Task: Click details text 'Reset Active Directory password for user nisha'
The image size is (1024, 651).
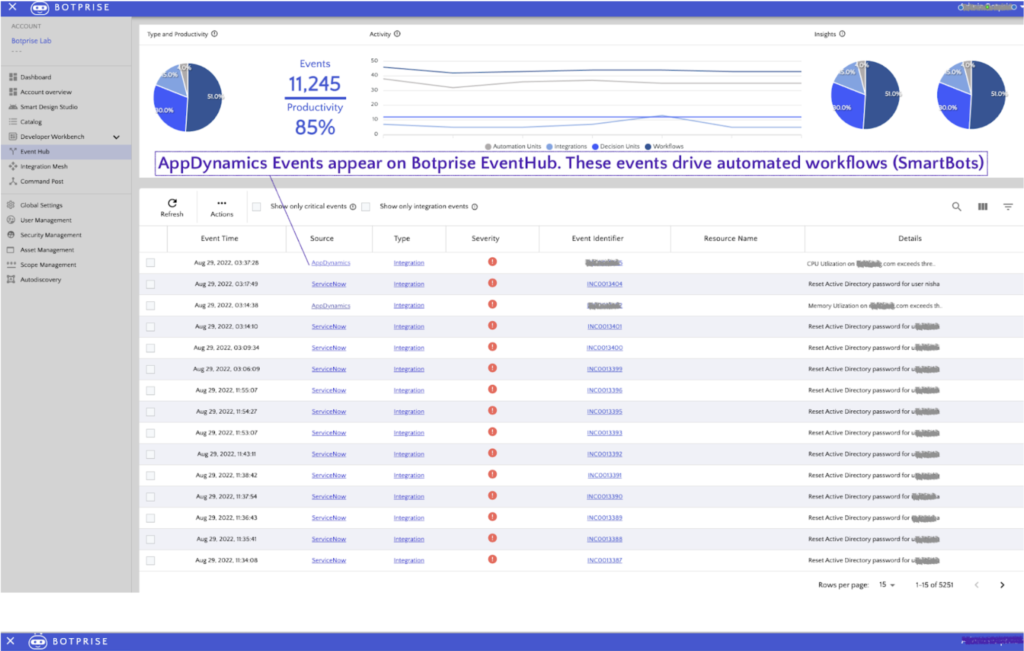Action: 874,284
